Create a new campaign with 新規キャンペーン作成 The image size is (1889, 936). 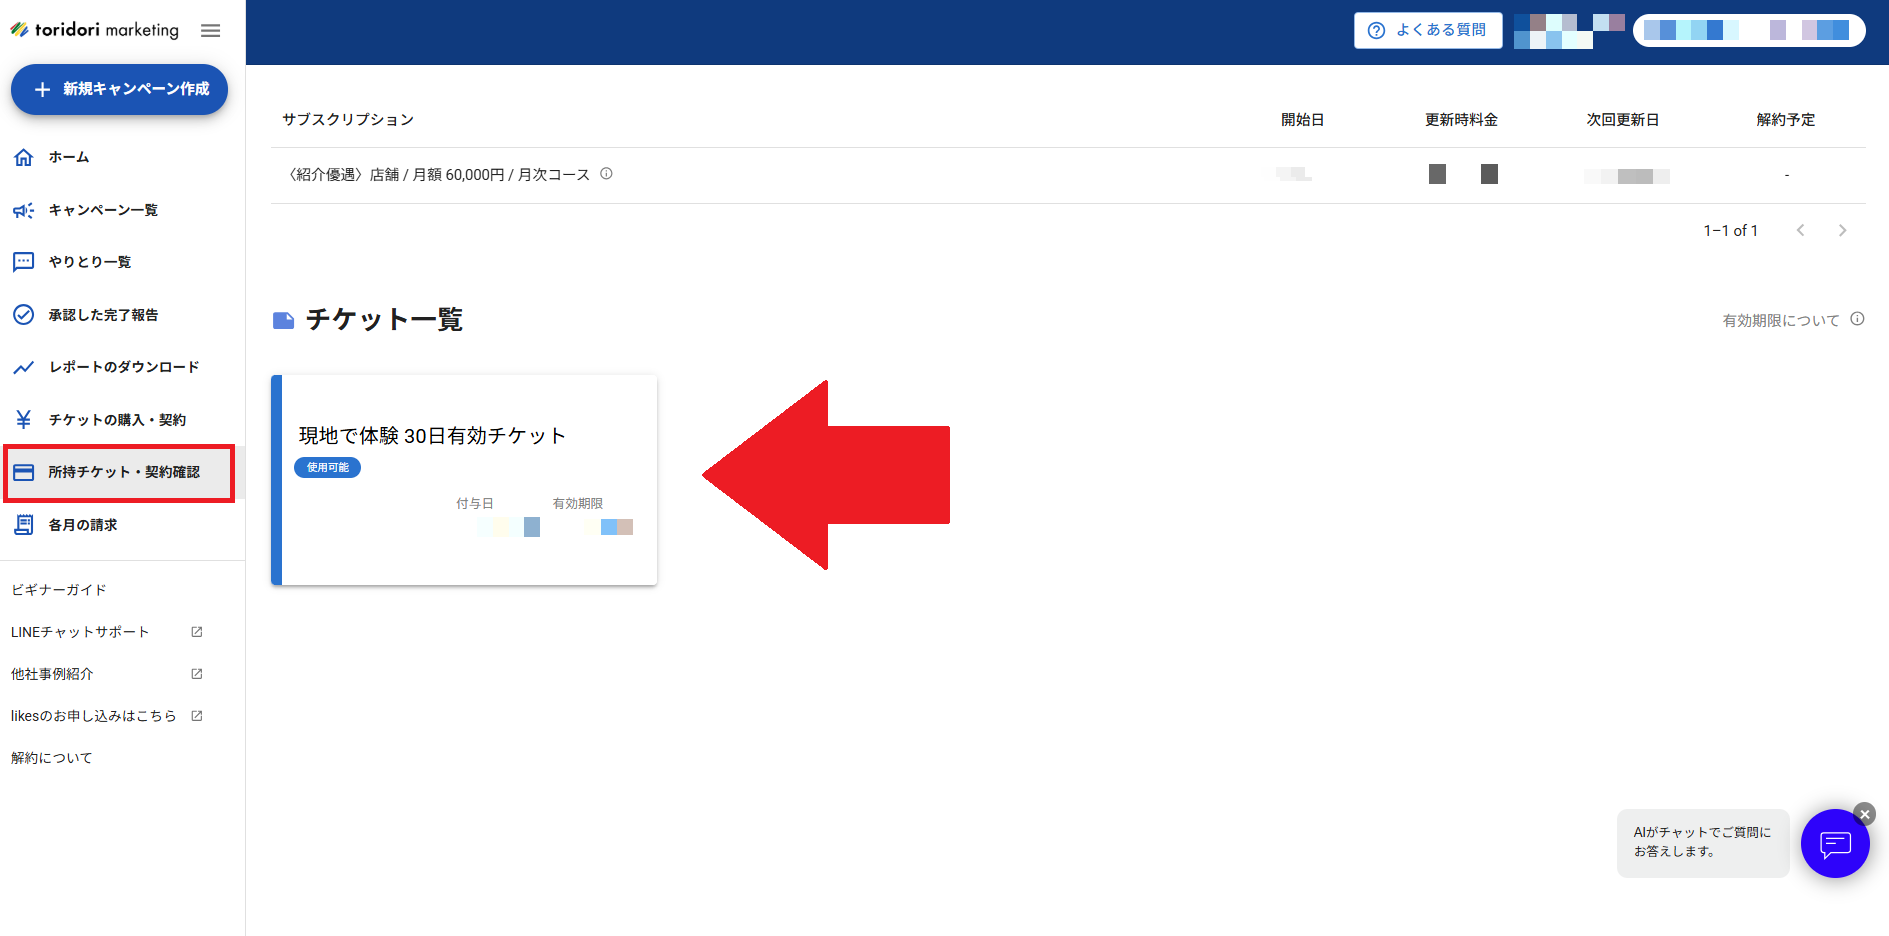pyautogui.click(x=119, y=89)
